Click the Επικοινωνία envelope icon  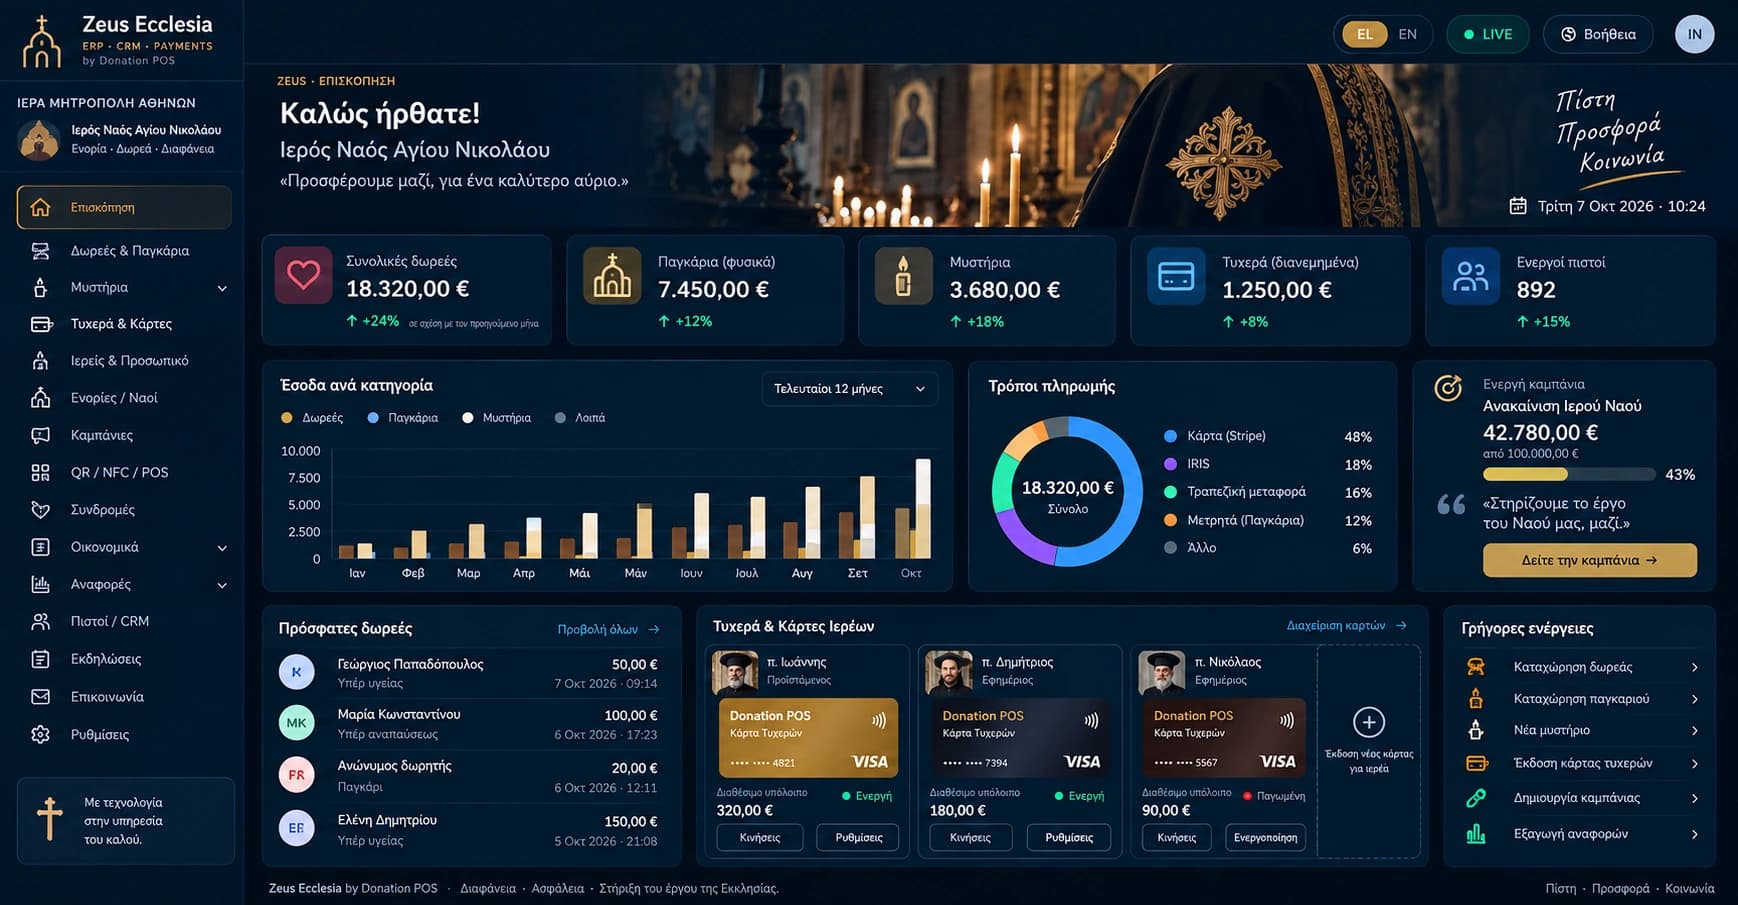41,696
